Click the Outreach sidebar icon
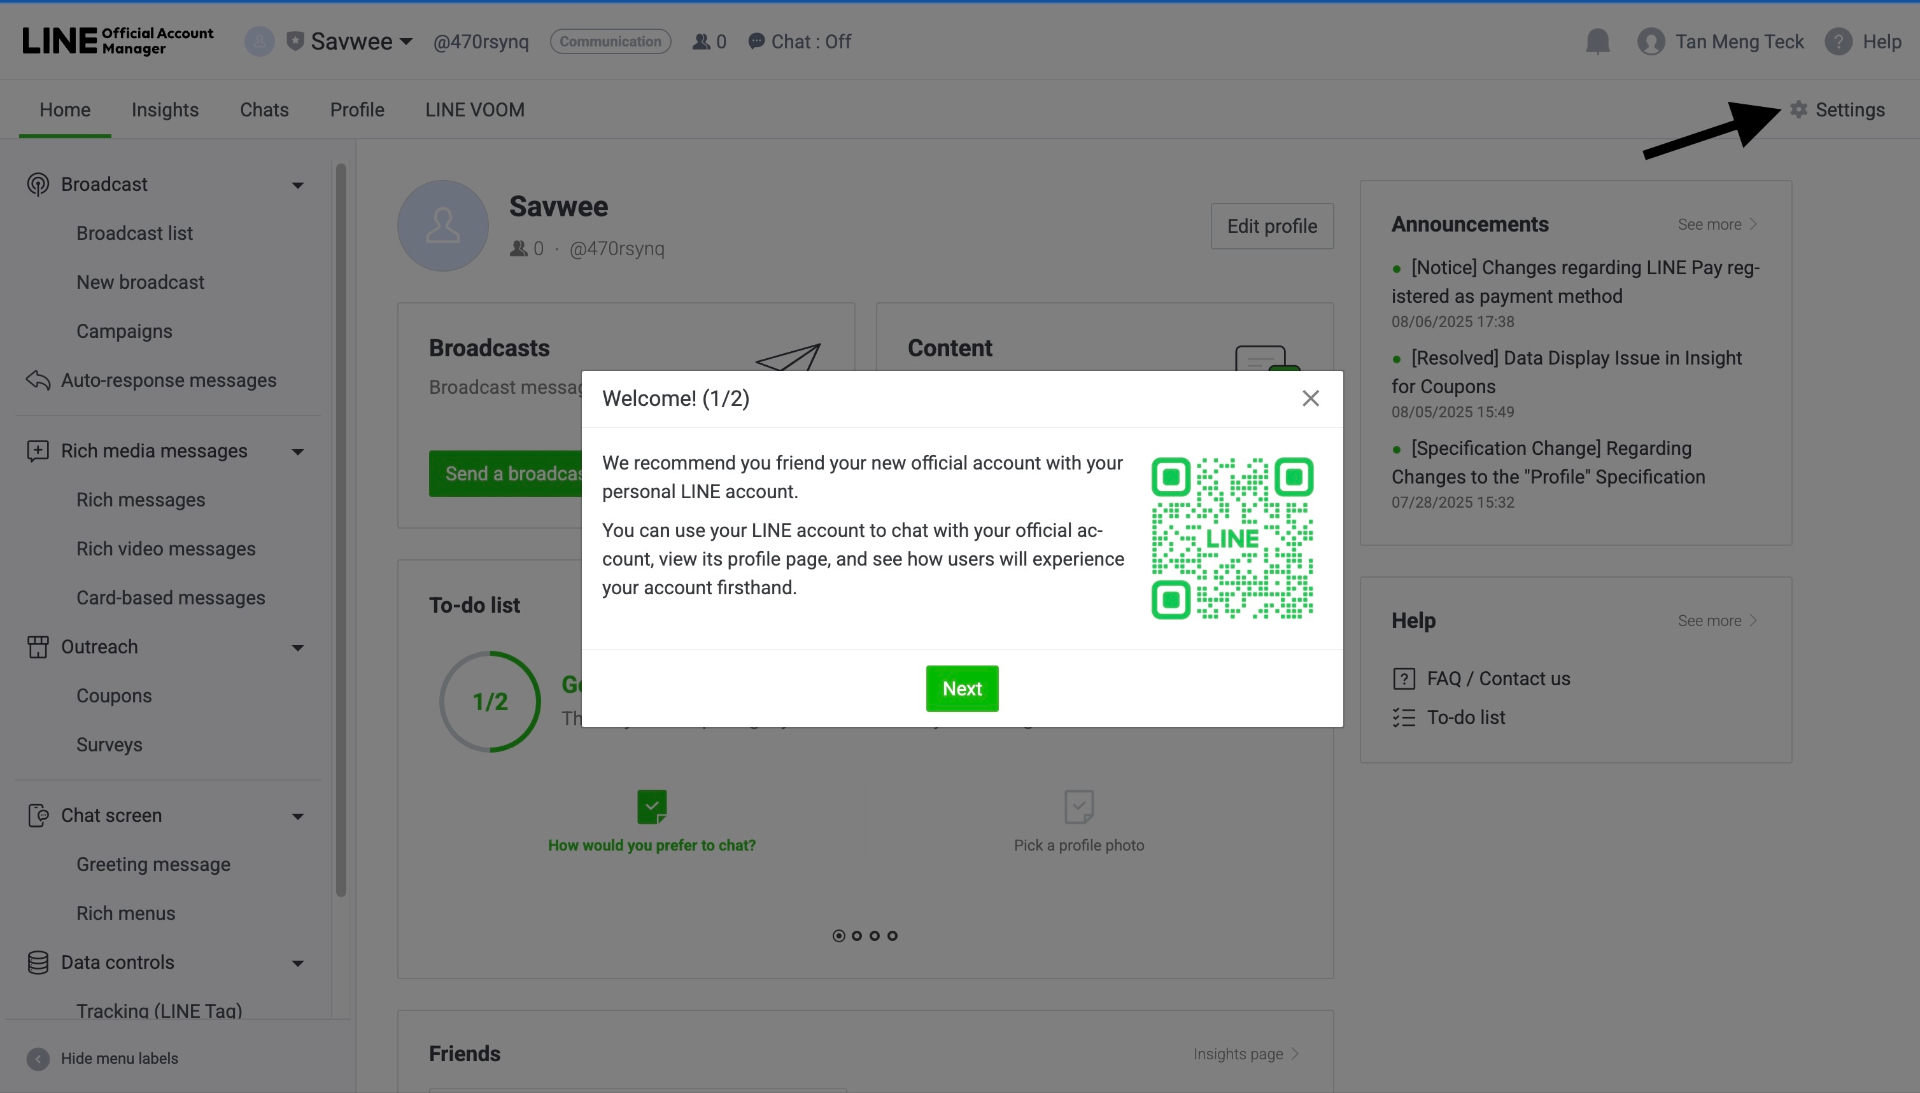The height and width of the screenshot is (1093, 1920). [38, 647]
